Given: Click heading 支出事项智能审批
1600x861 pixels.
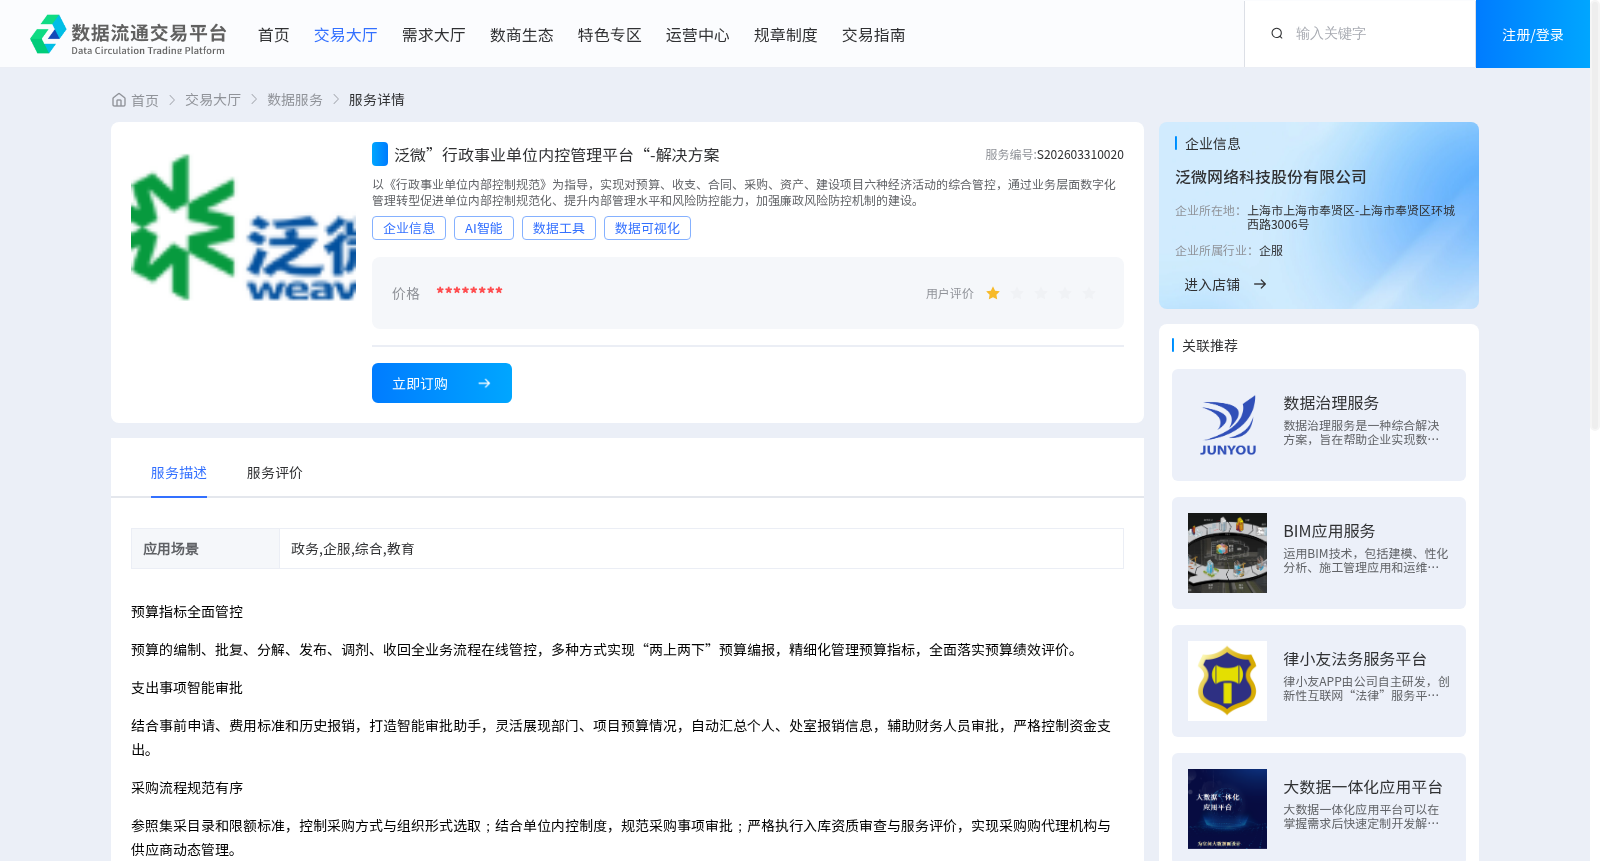Looking at the screenshot, I should coord(187,688).
